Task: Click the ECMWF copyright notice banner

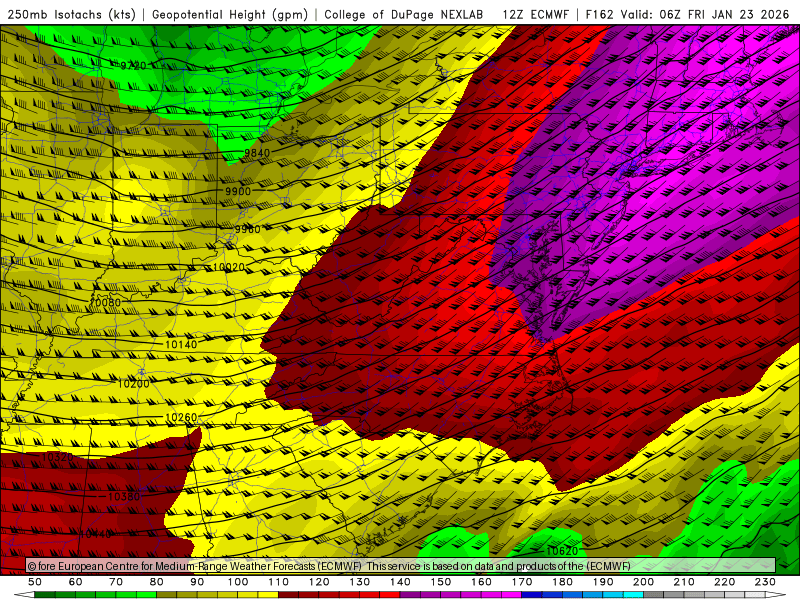Action: pyautogui.click(x=401, y=565)
